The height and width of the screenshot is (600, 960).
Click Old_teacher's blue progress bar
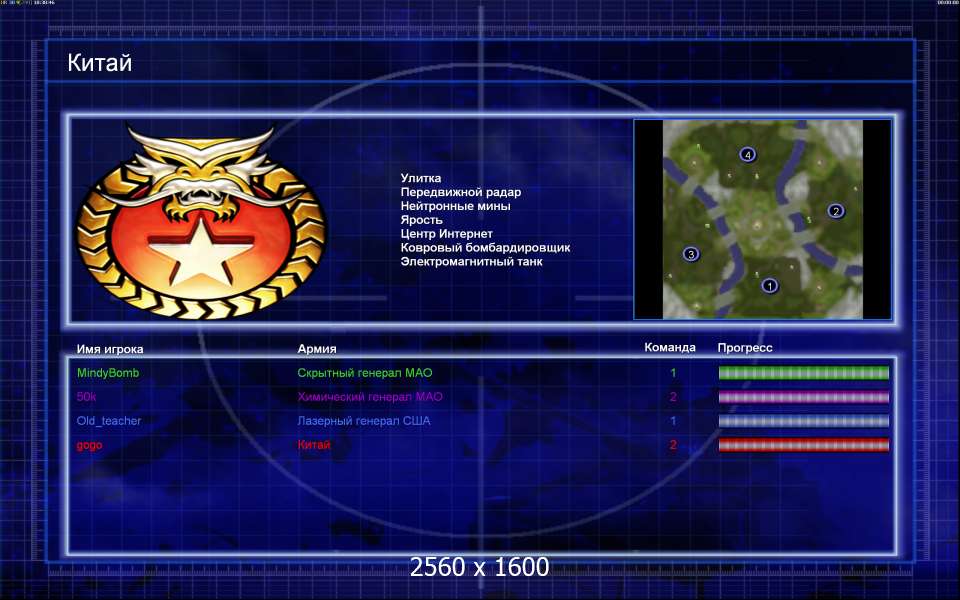(x=803, y=421)
